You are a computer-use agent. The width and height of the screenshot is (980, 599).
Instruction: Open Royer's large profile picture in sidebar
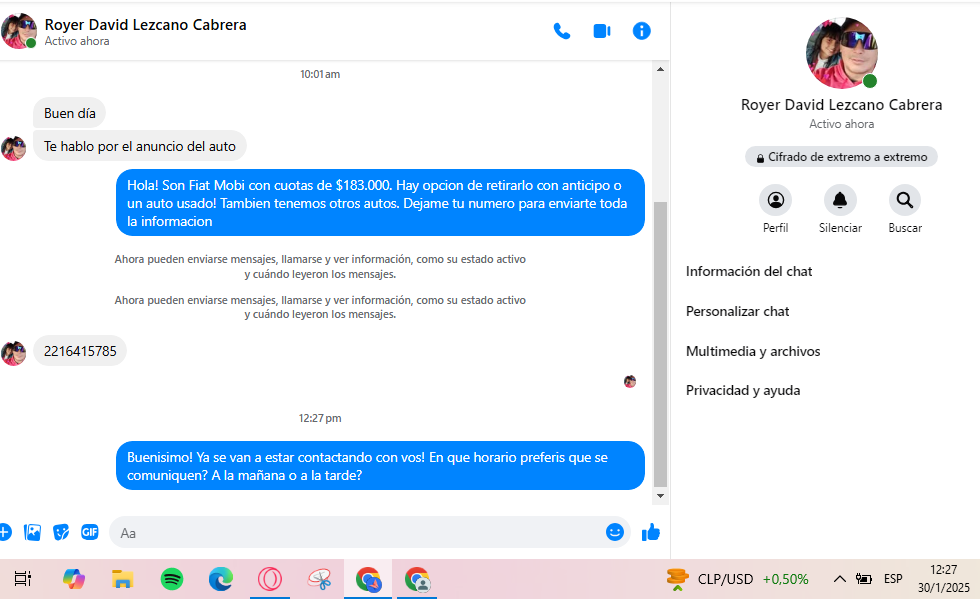(841, 53)
